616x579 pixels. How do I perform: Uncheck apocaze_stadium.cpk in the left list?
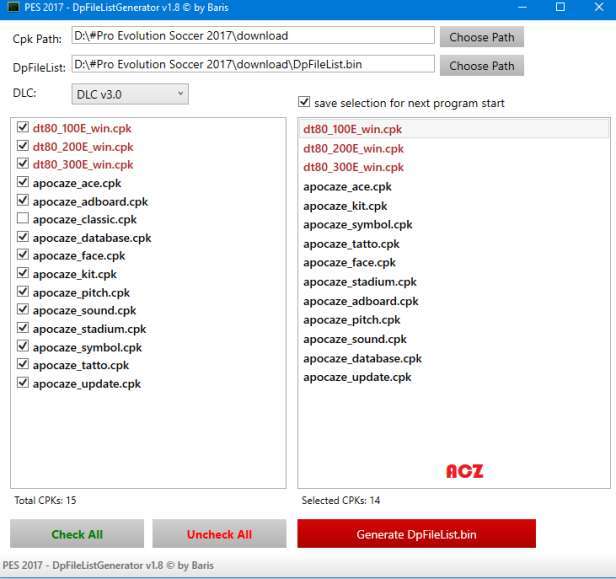pyautogui.click(x=22, y=329)
